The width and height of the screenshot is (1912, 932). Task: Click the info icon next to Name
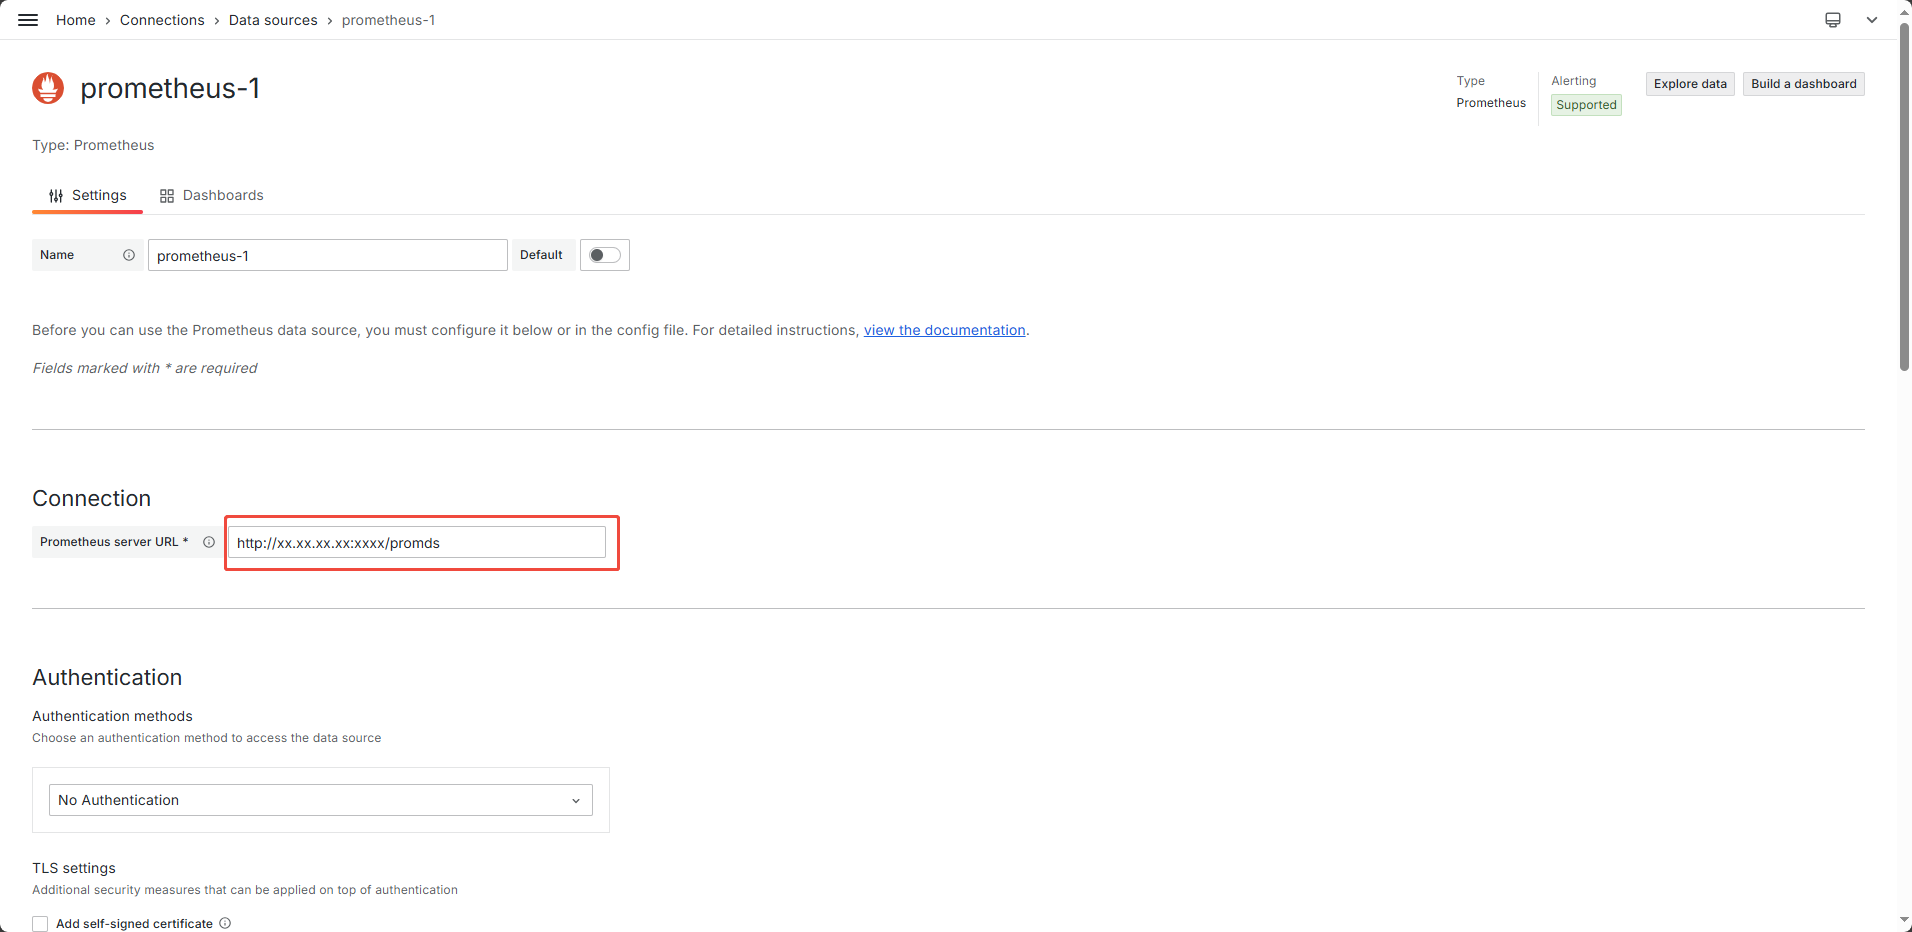(129, 255)
